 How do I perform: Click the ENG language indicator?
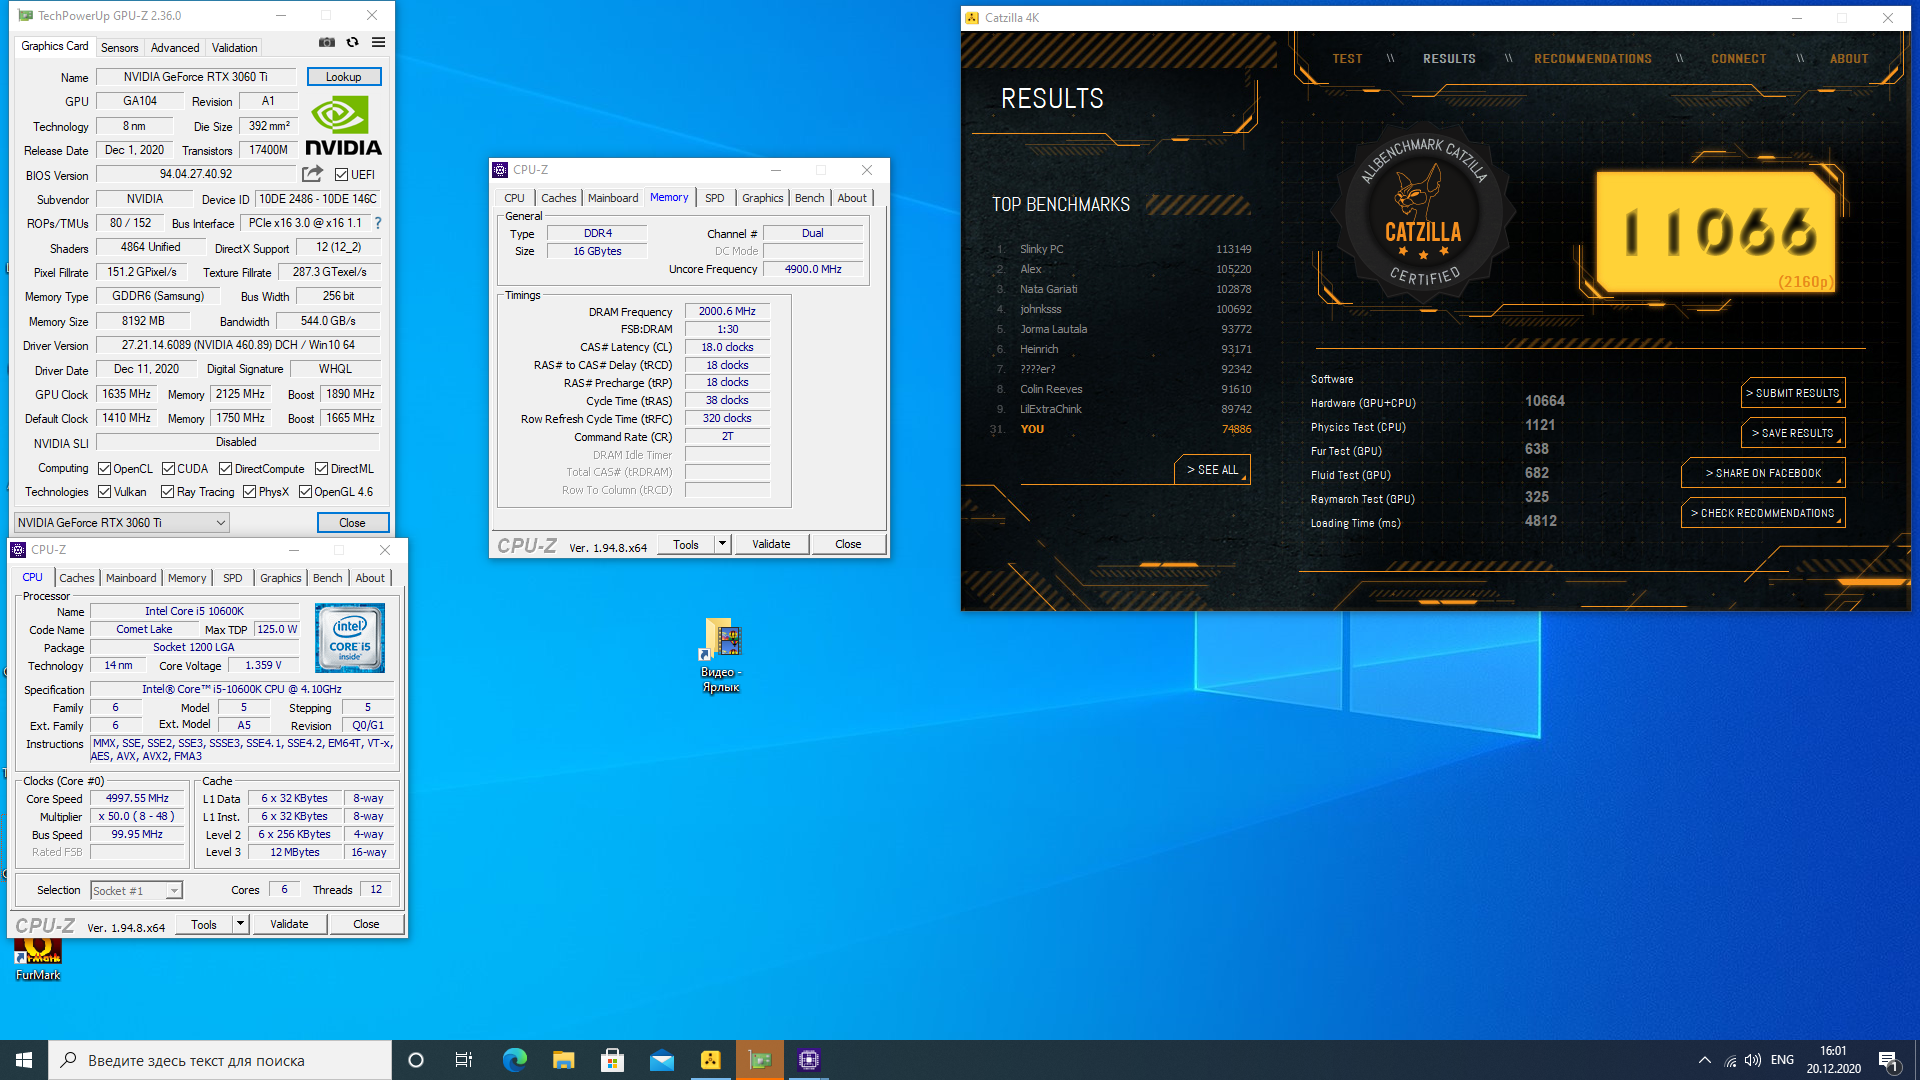(1782, 1060)
